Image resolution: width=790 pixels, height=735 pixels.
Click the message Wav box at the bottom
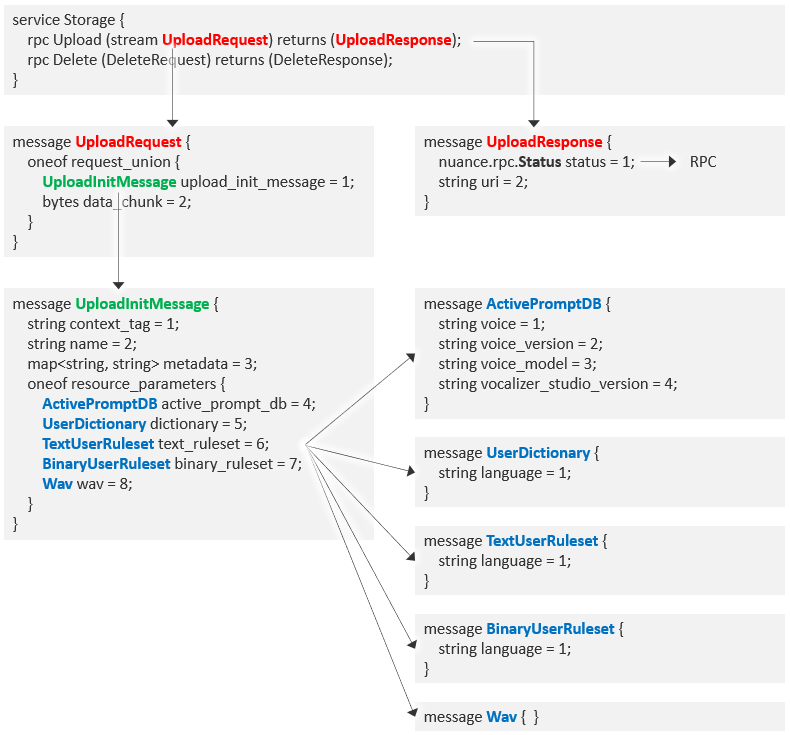click(x=483, y=717)
